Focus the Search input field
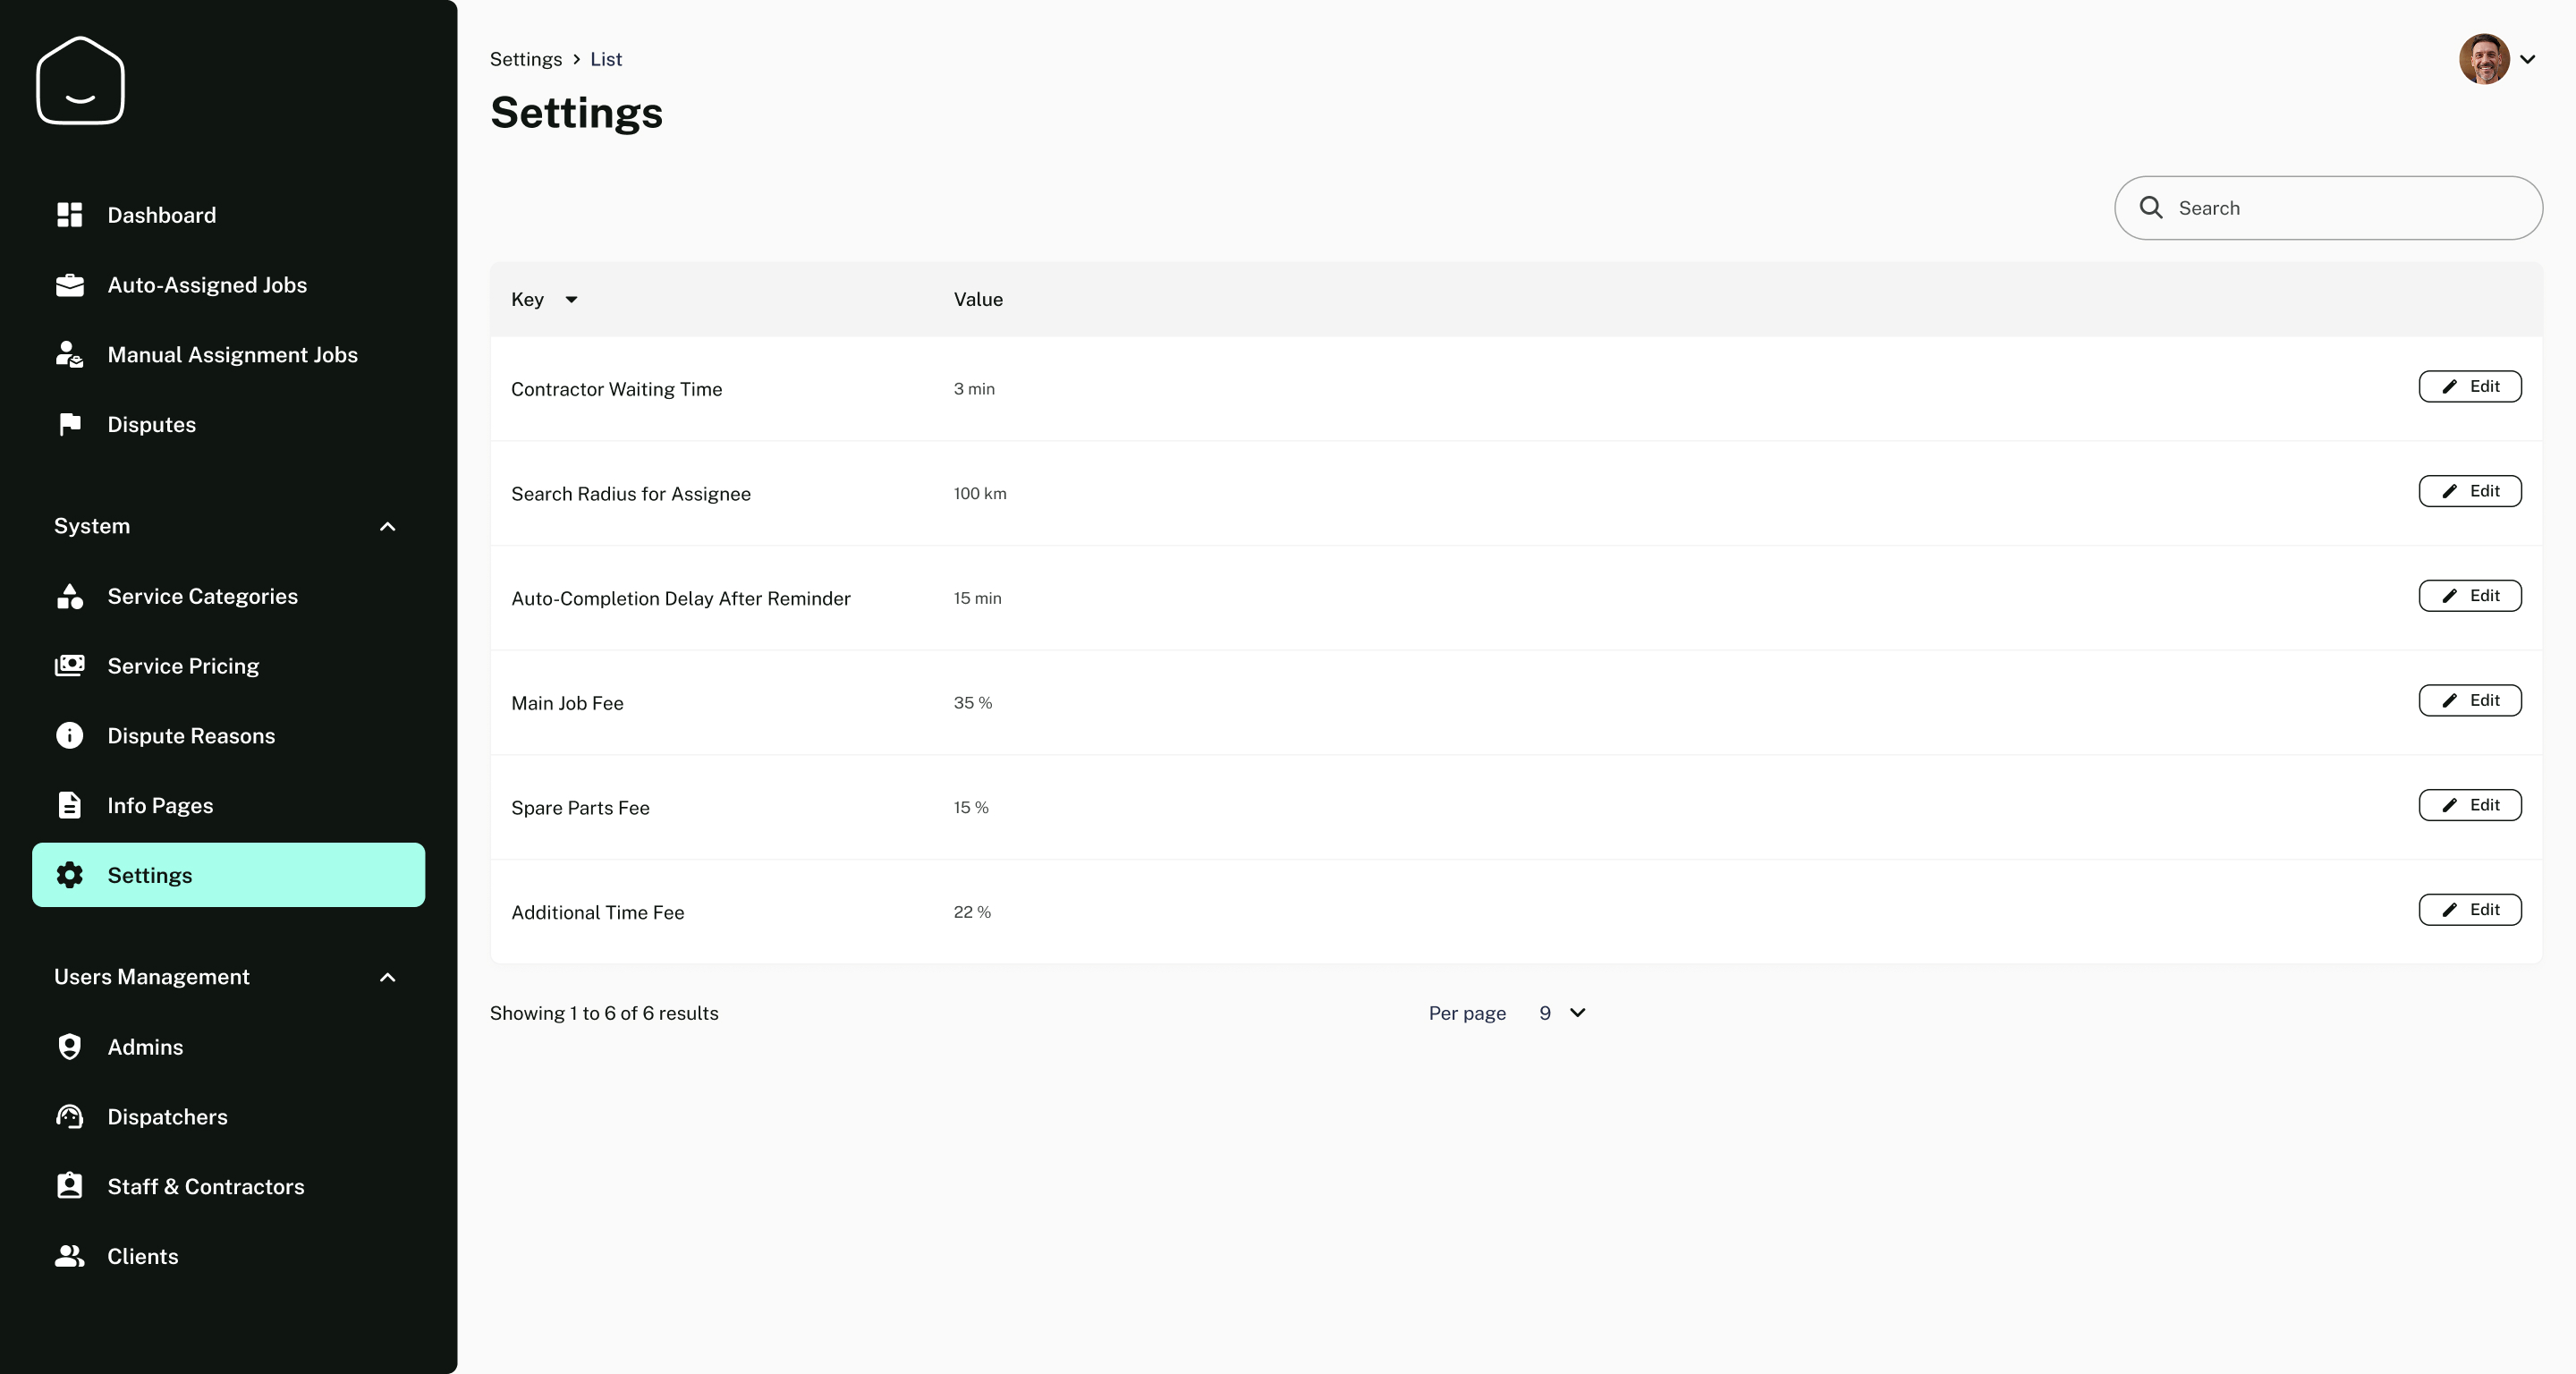Image resolution: width=2576 pixels, height=1374 pixels. pos(2350,208)
